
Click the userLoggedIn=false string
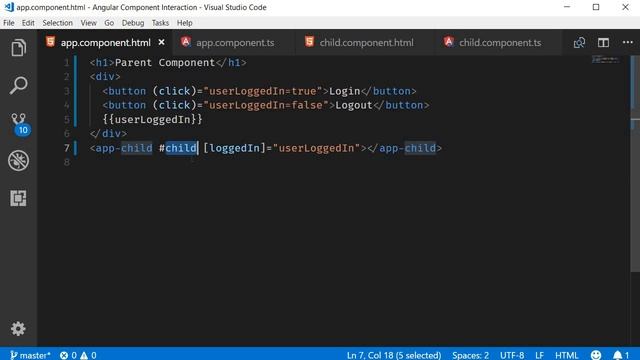click(x=266, y=105)
